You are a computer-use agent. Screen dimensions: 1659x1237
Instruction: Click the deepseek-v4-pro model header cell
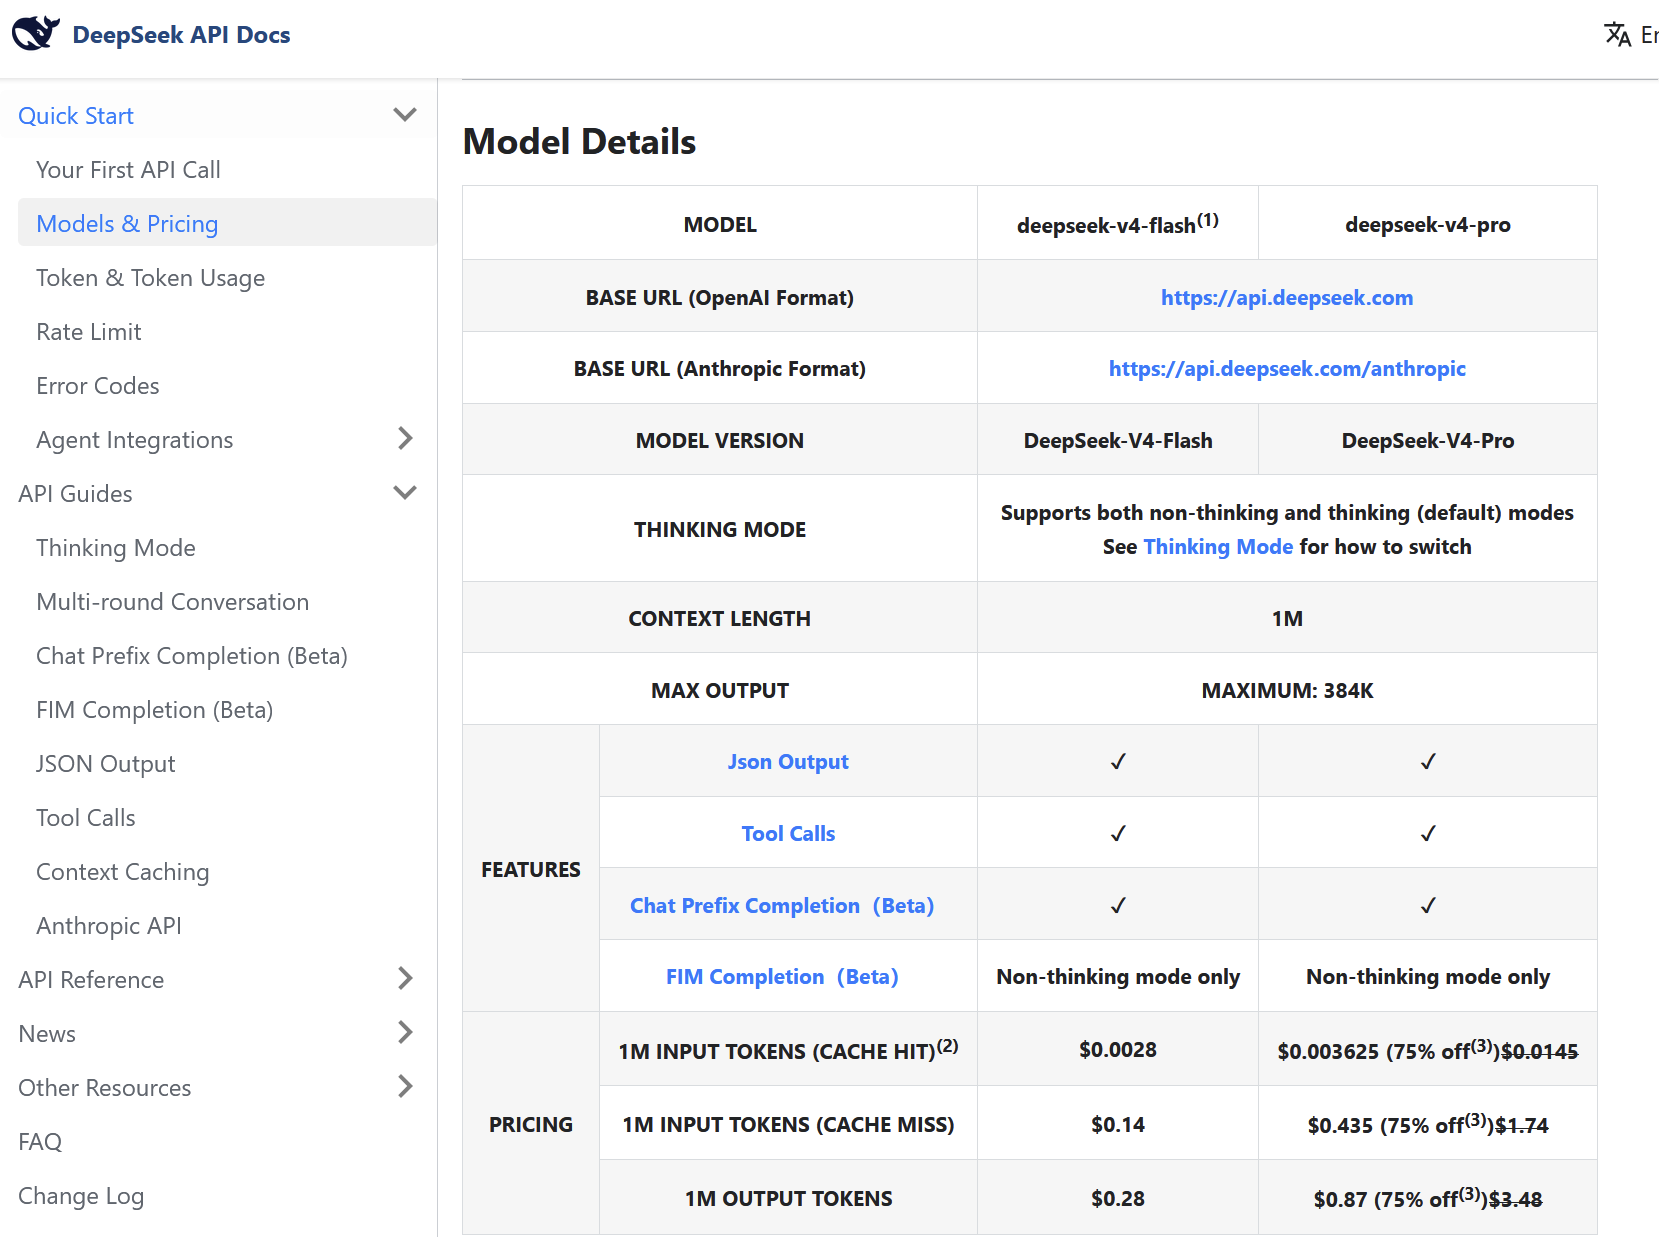tap(1428, 224)
